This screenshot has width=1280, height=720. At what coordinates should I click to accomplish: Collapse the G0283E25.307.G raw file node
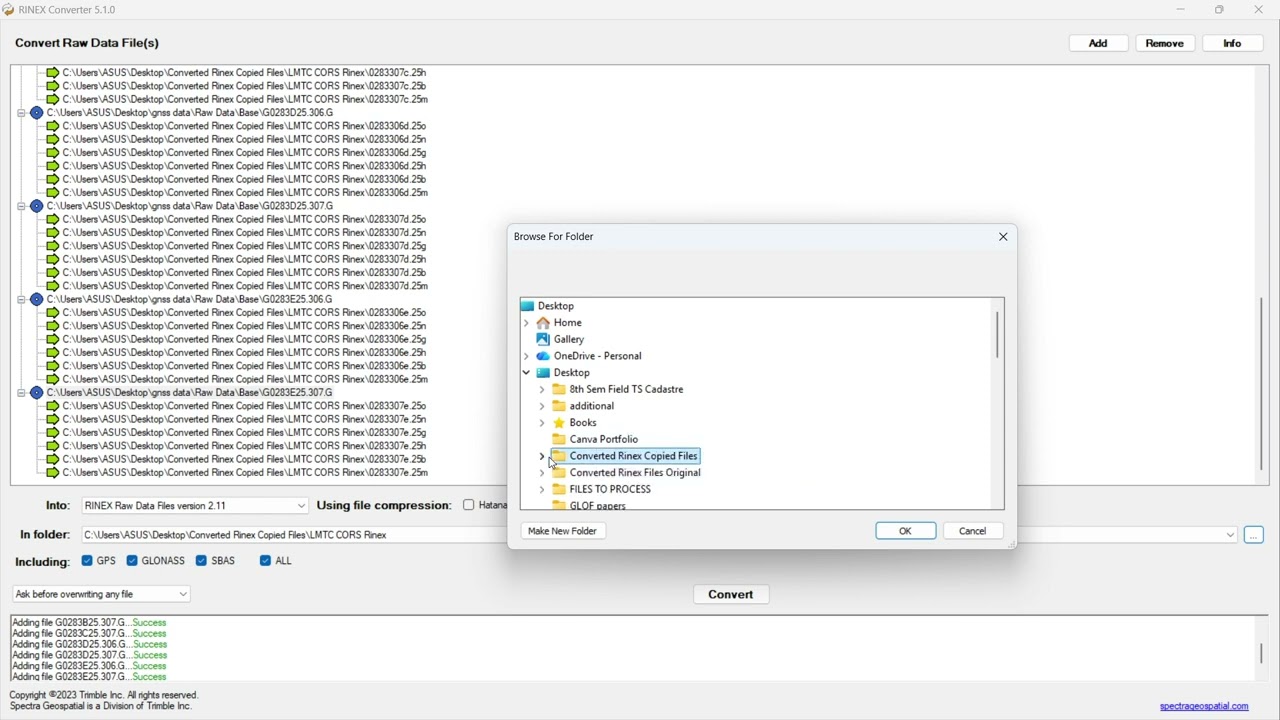pos(21,393)
